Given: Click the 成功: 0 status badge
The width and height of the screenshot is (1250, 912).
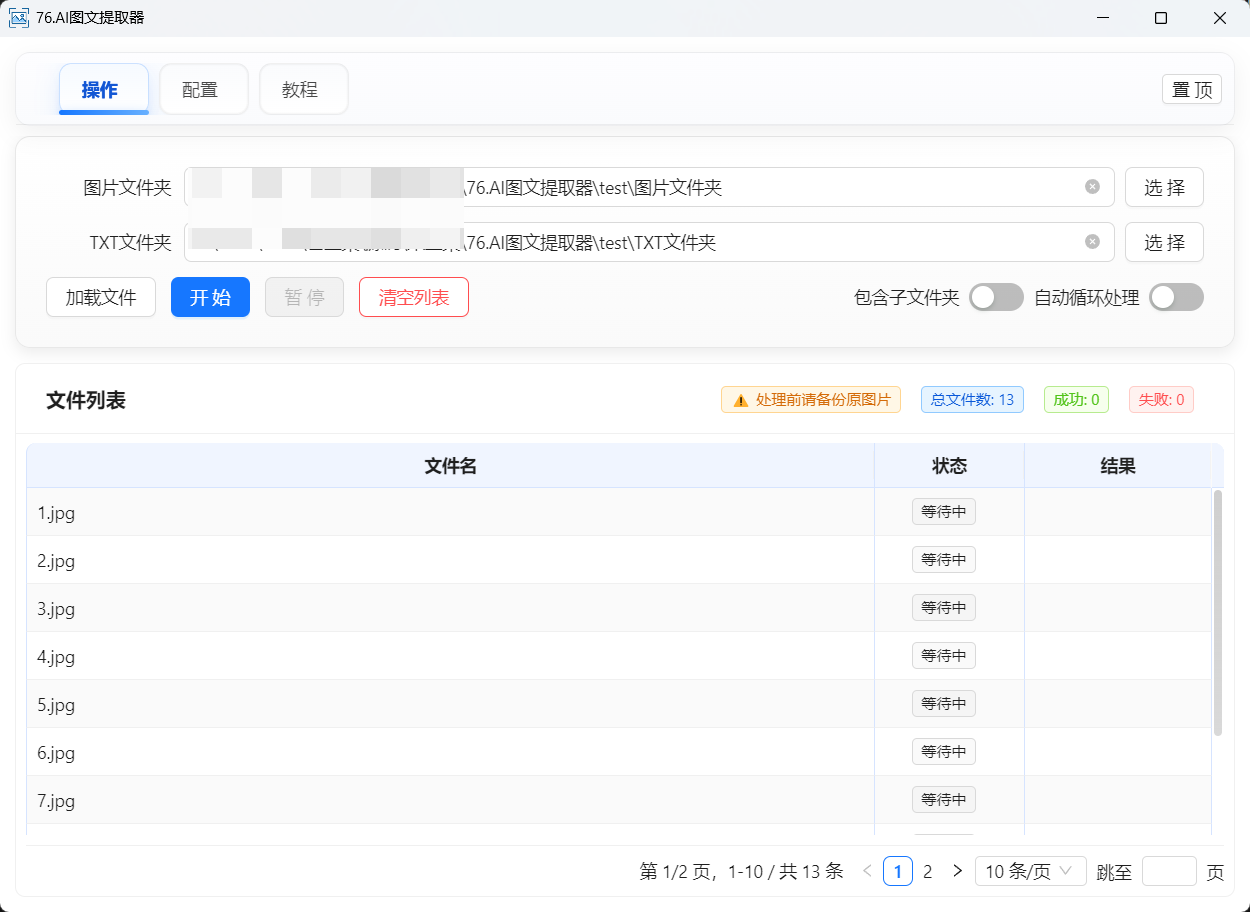Looking at the screenshot, I should click(x=1076, y=399).
